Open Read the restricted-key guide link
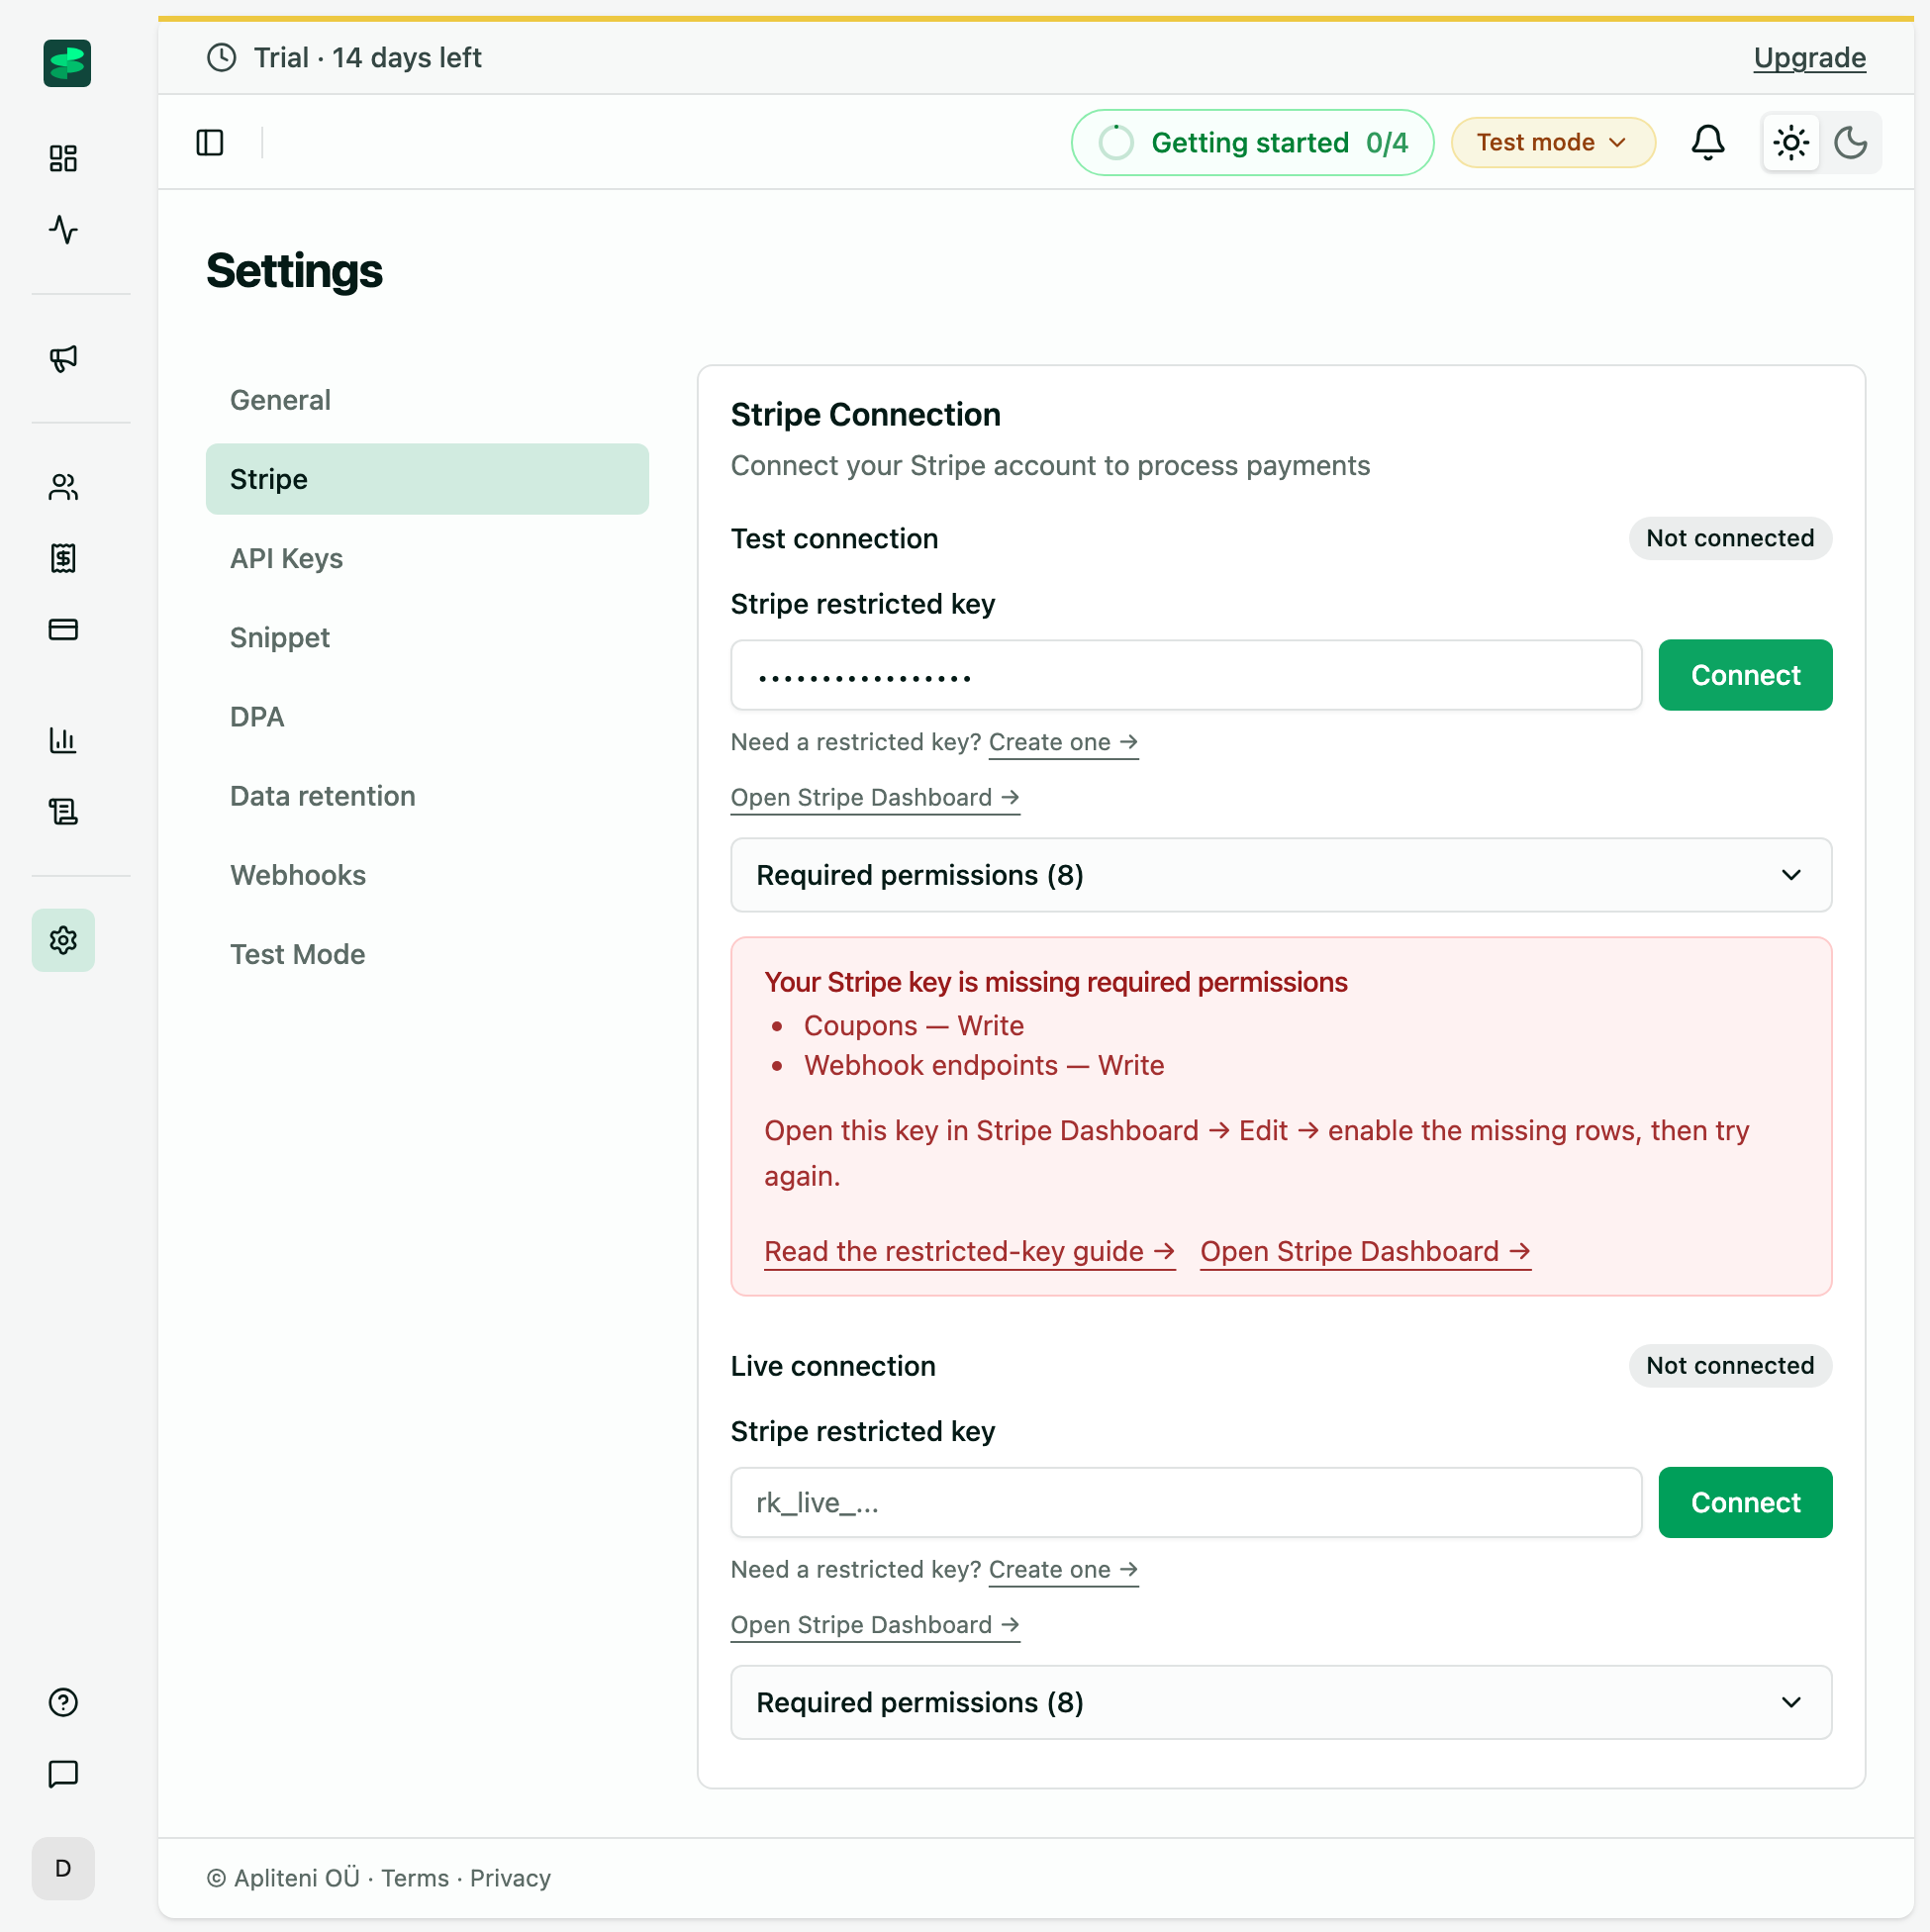1930x1932 pixels. click(x=969, y=1252)
